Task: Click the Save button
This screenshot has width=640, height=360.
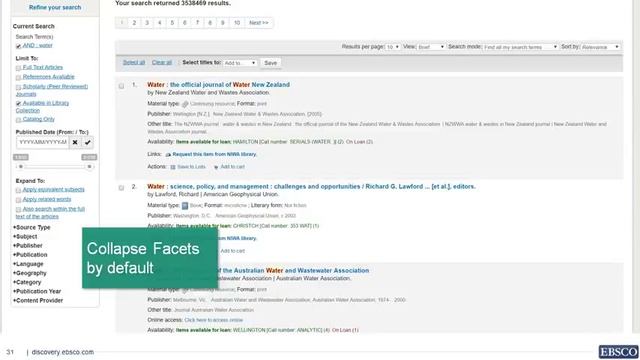Action: point(271,63)
